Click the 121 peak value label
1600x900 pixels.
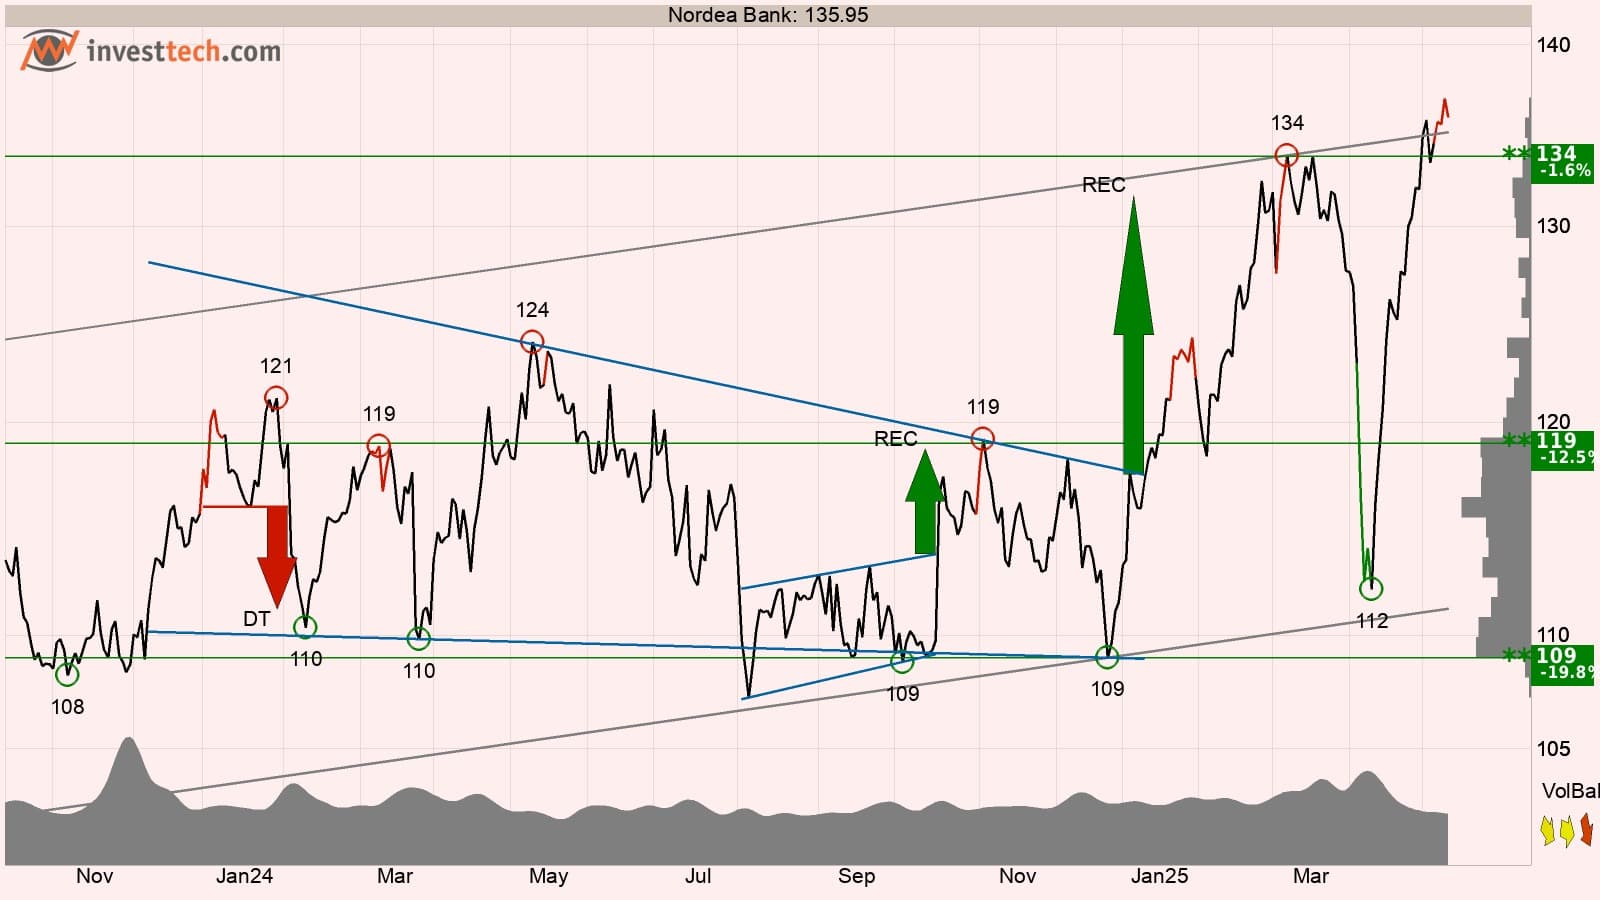click(276, 366)
